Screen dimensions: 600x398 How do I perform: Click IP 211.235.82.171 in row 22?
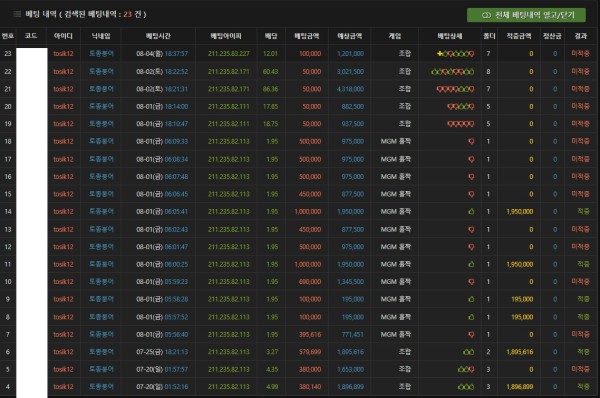228,72
